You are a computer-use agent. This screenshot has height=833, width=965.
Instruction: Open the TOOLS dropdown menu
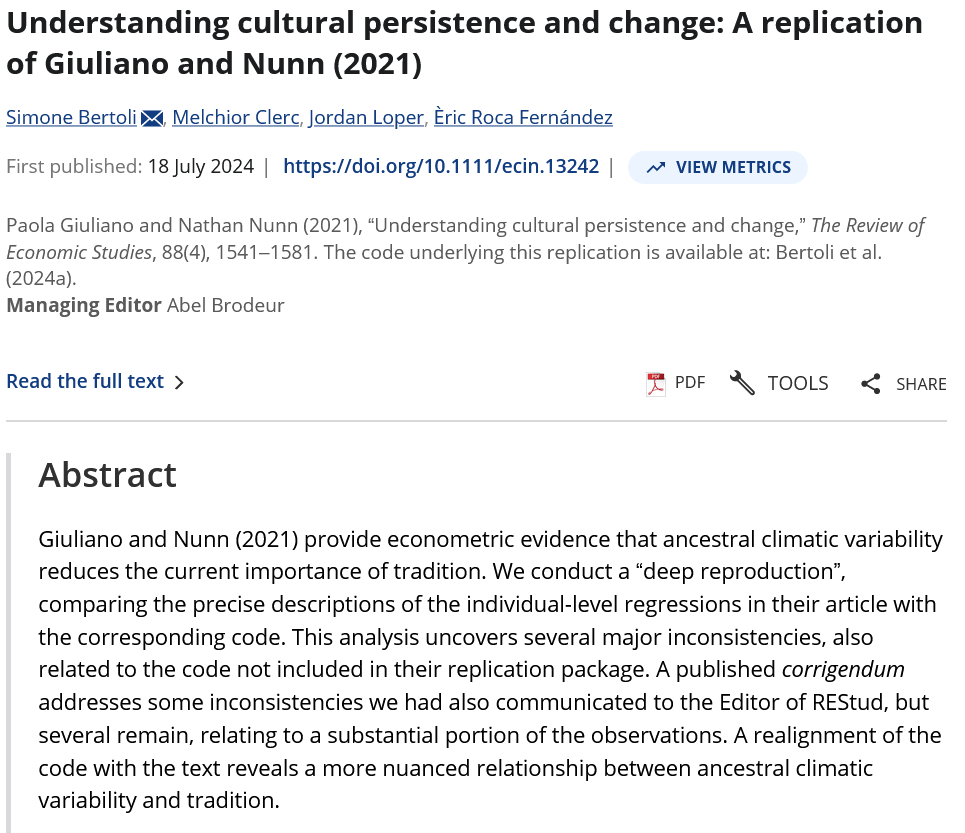798,383
